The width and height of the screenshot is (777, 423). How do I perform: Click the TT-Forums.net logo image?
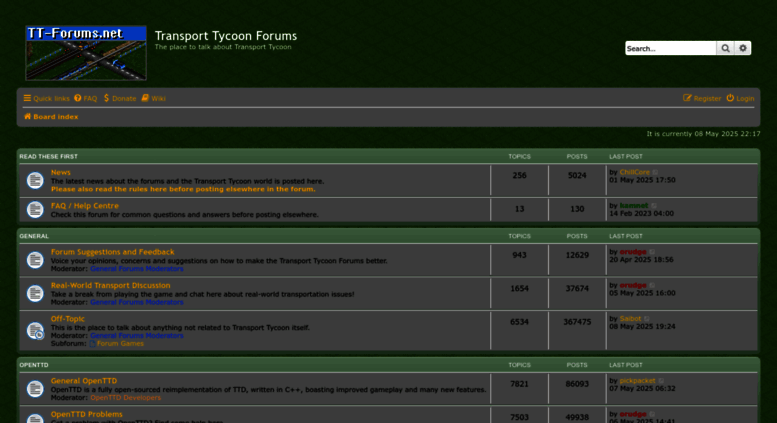(86, 53)
